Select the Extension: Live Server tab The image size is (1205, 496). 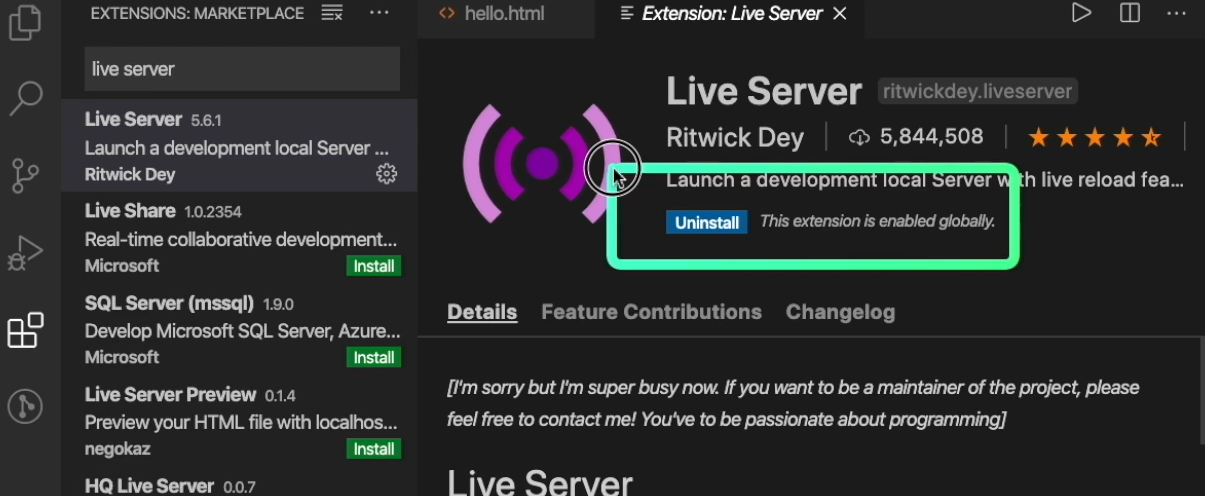click(x=731, y=14)
